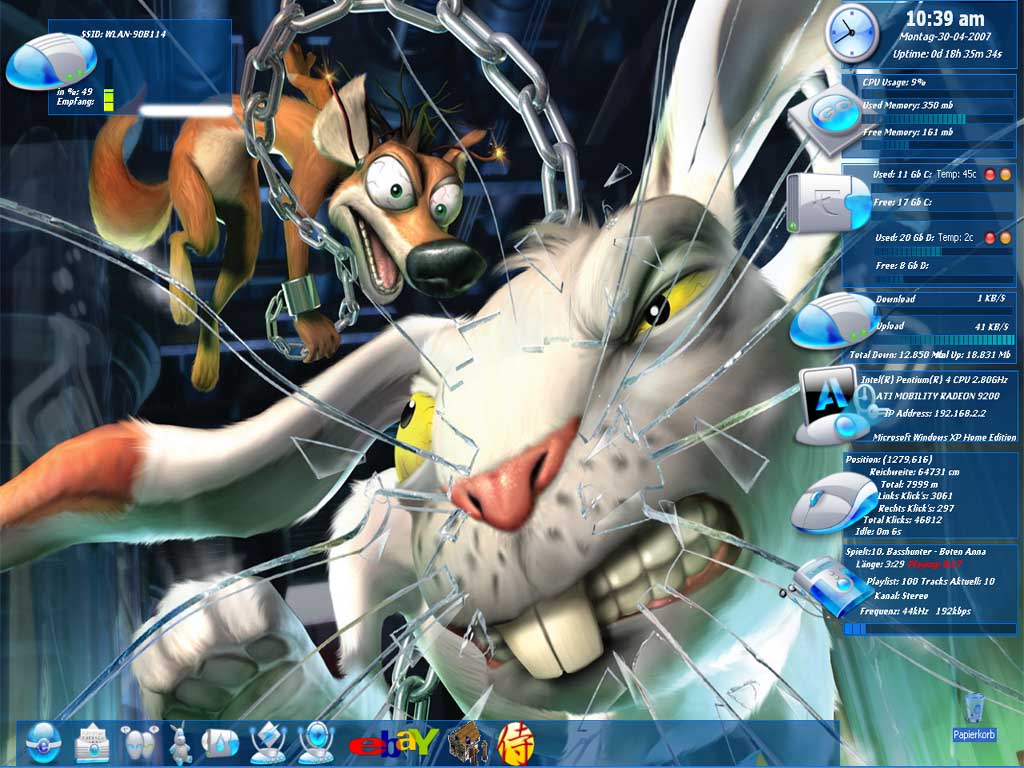Click the Free: 17 Gb C: text
This screenshot has height=768, width=1024.
[903, 202]
